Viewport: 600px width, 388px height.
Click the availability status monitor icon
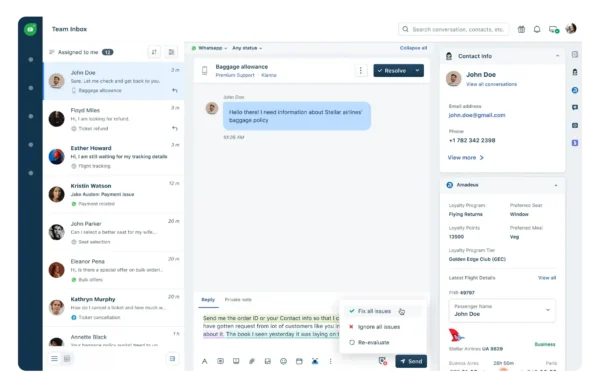pyautogui.click(x=554, y=29)
